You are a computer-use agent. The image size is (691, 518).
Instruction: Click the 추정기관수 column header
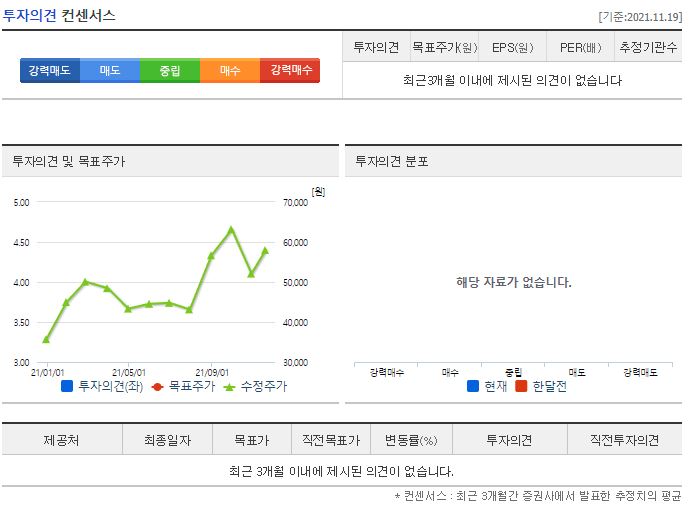(648, 47)
